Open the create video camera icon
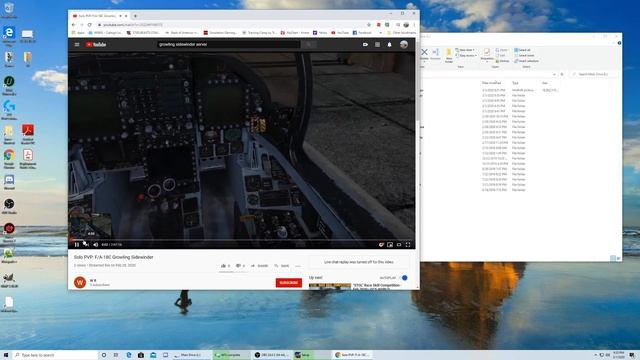Viewport: 640px width, 360px height. [x=365, y=44]
